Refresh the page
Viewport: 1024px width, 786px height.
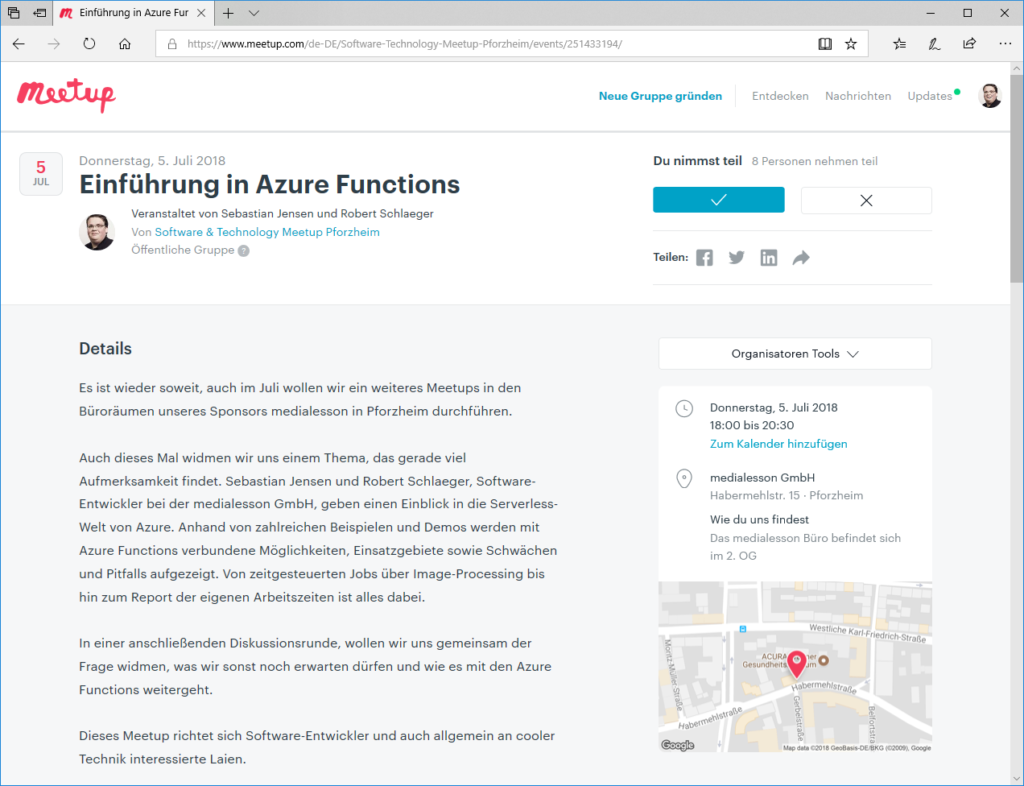[x=89, y=44]
